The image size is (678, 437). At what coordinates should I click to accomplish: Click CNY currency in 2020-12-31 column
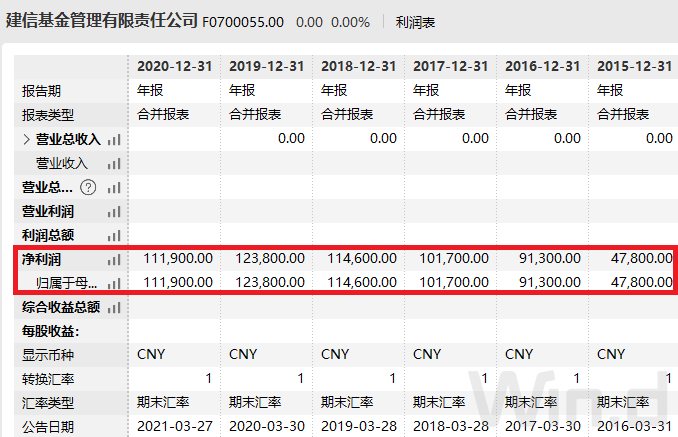[151, 354]
